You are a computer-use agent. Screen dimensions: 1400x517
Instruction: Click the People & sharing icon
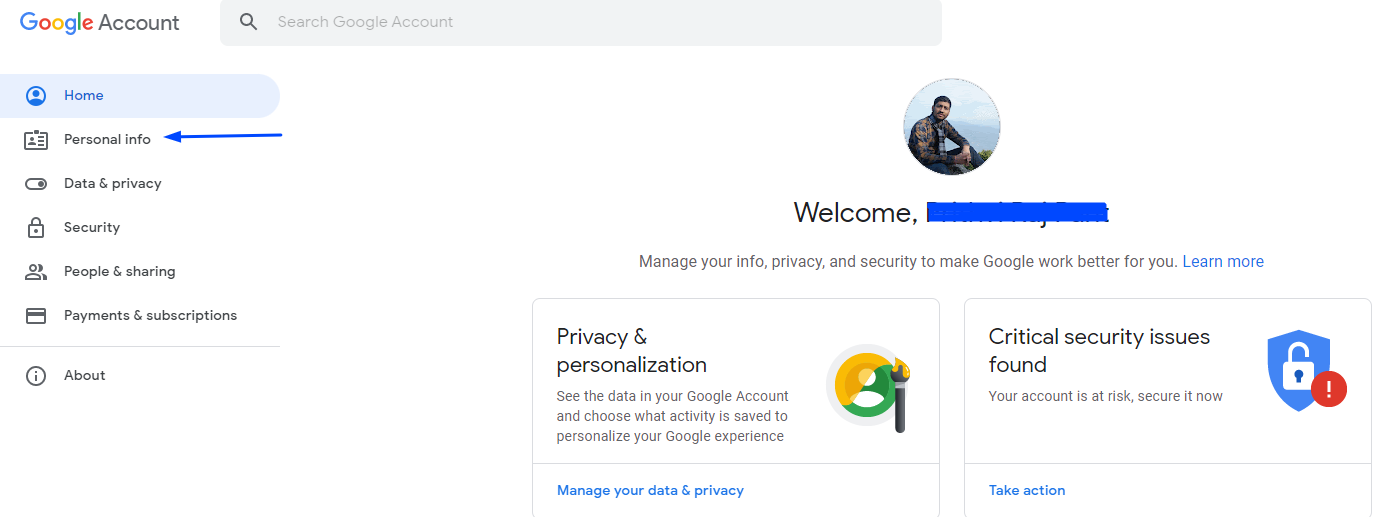point(36,272)
